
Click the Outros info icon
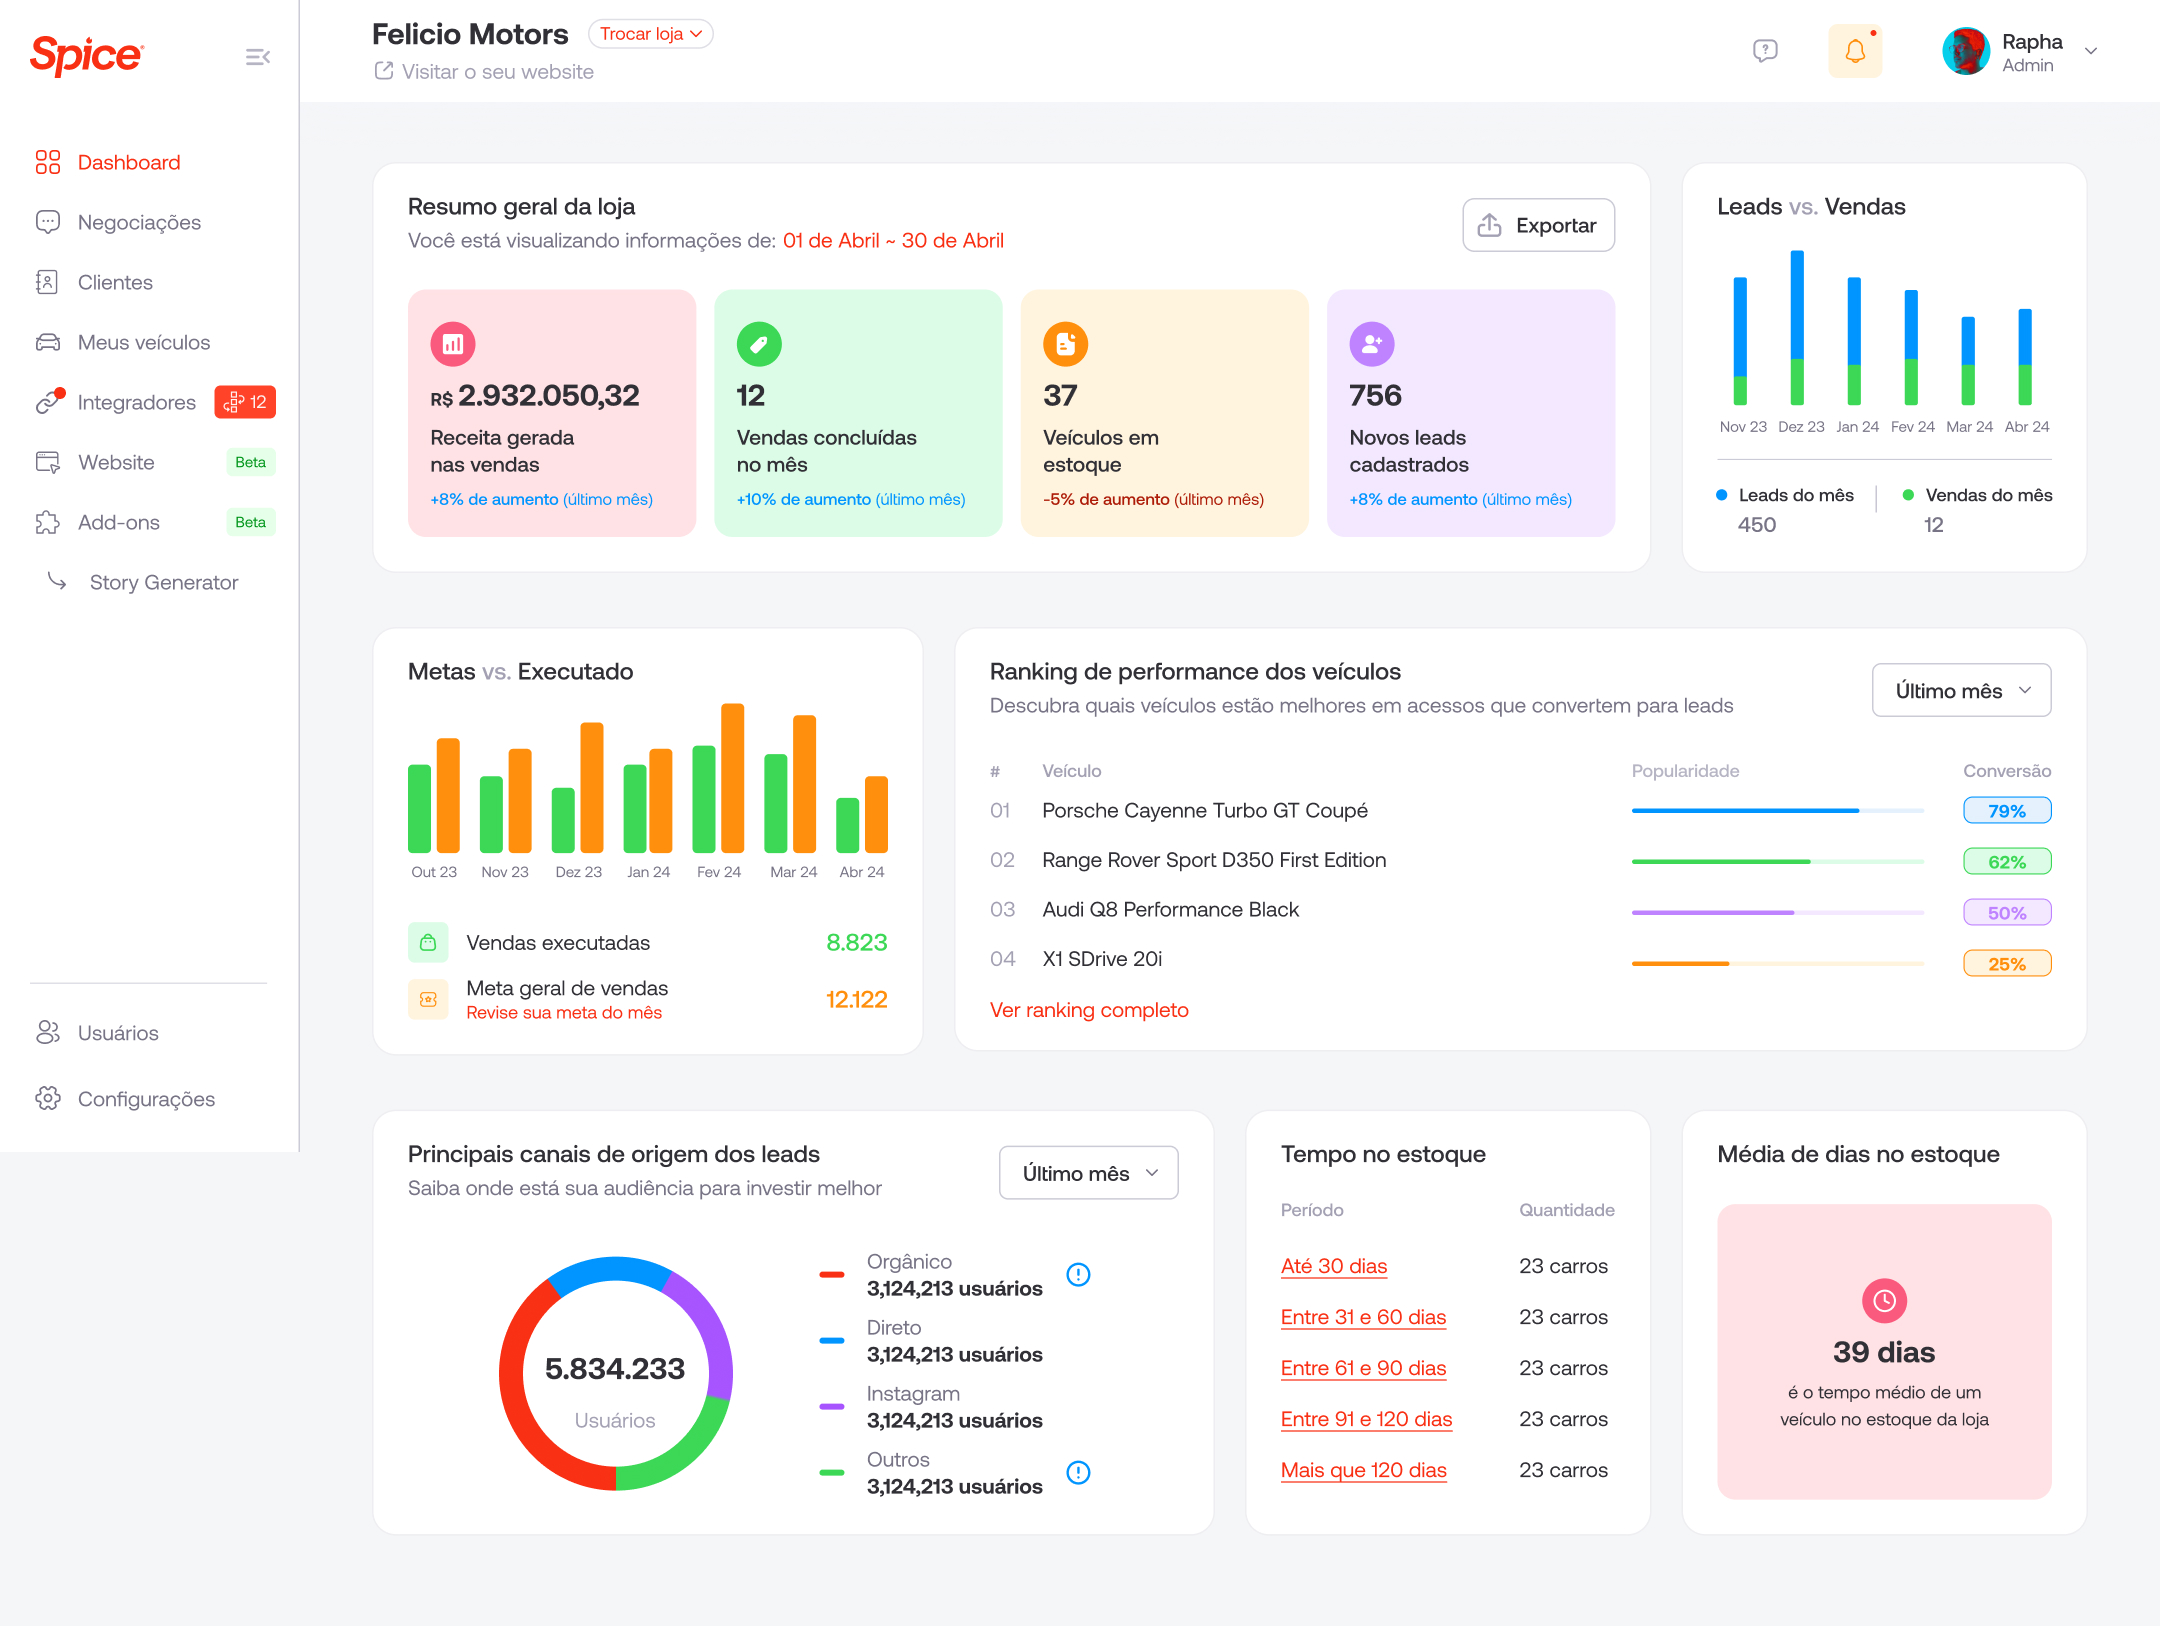click(1078, 1473)
